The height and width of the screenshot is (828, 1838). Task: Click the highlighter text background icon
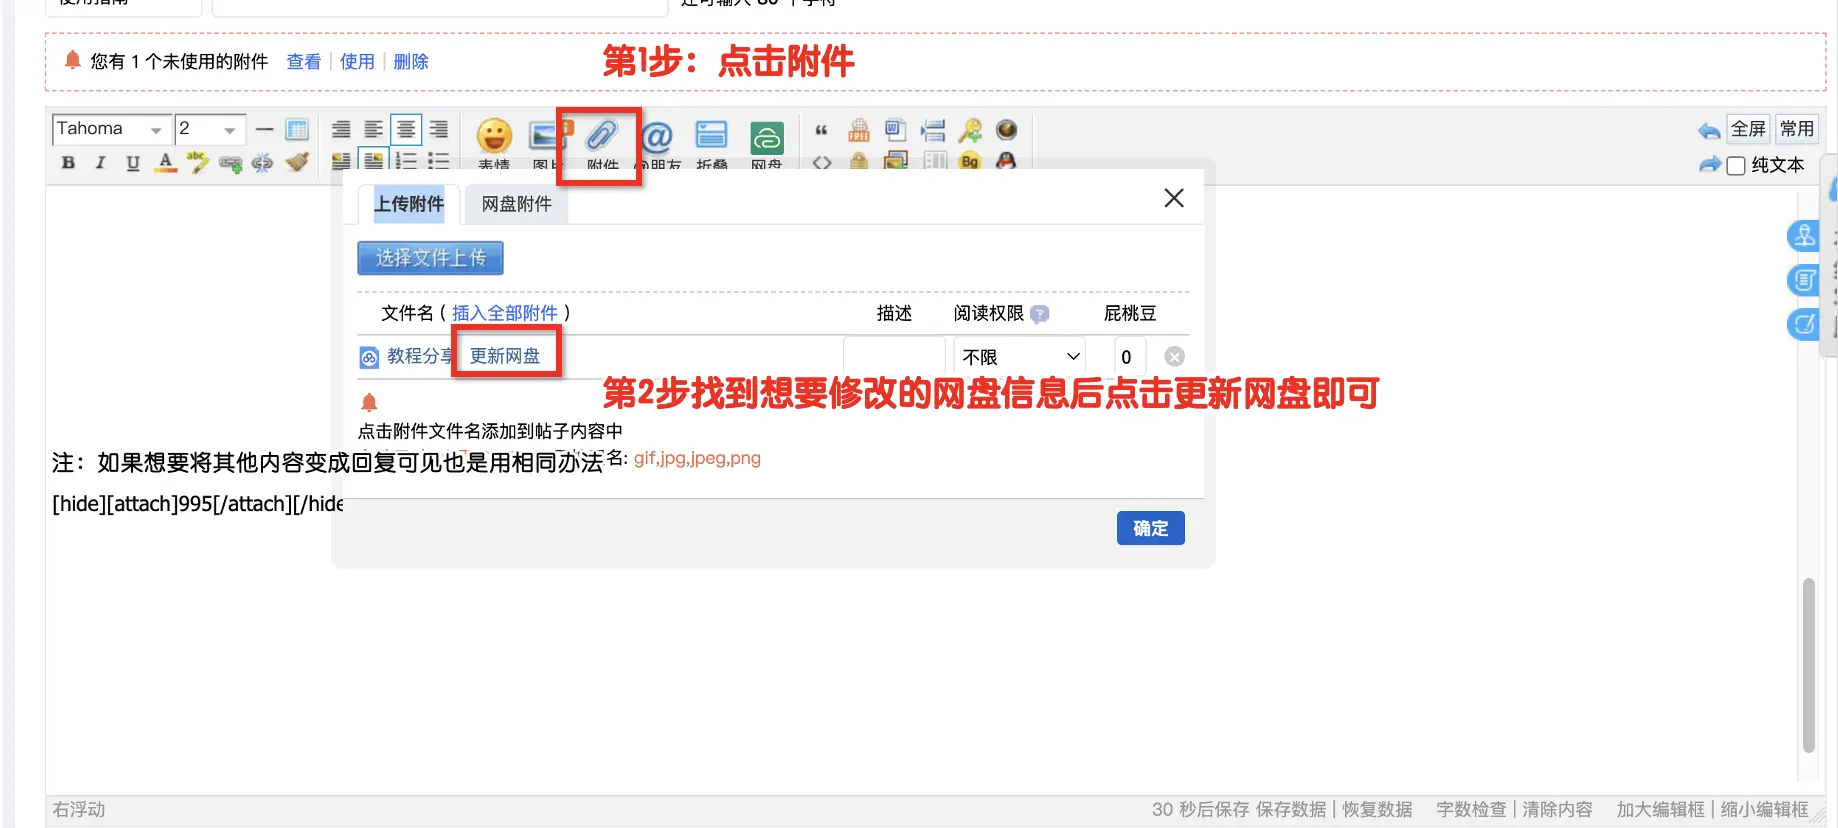198,162
